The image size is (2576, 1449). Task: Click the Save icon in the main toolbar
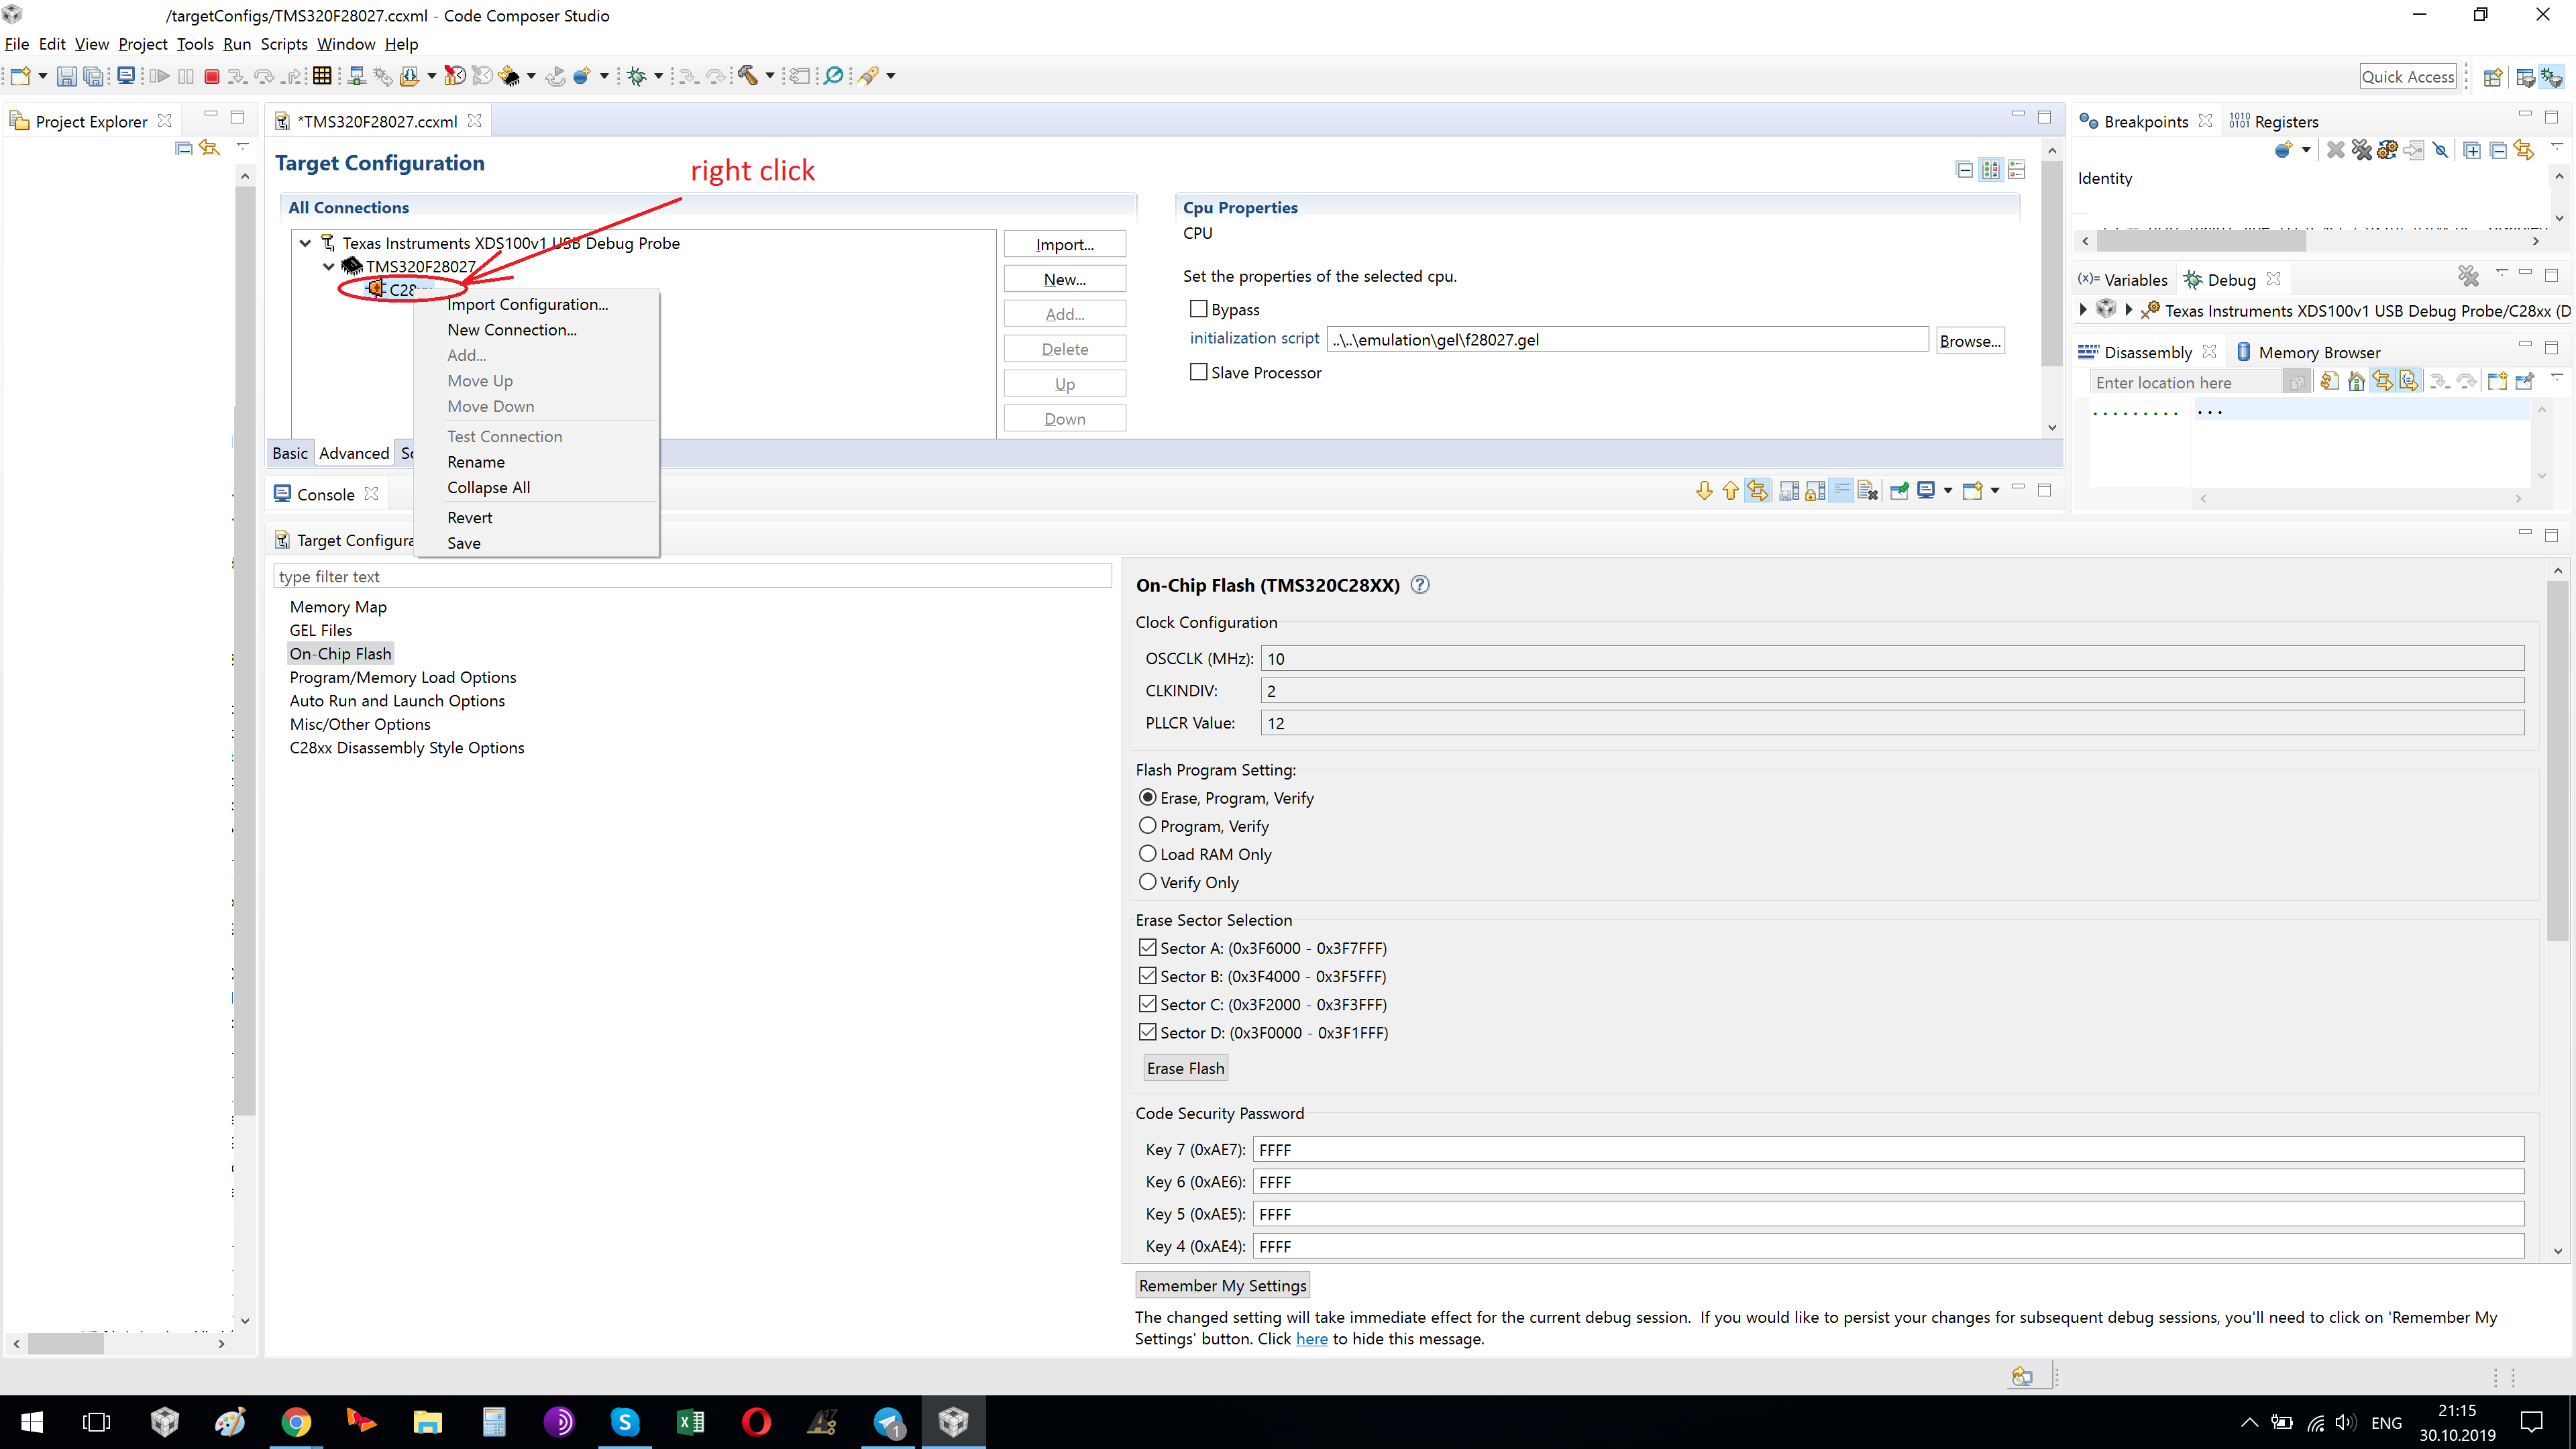tap(67, 76)
